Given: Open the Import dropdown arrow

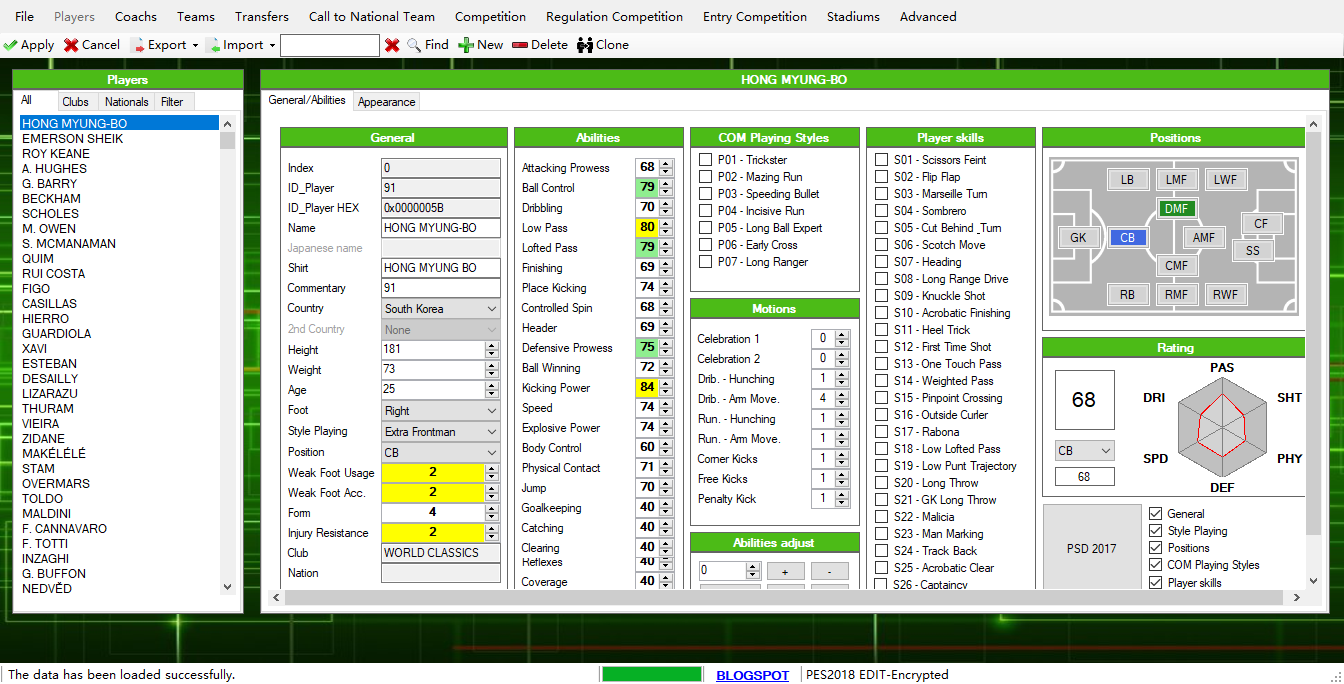Looking at the screenshot, I should 271,45.
